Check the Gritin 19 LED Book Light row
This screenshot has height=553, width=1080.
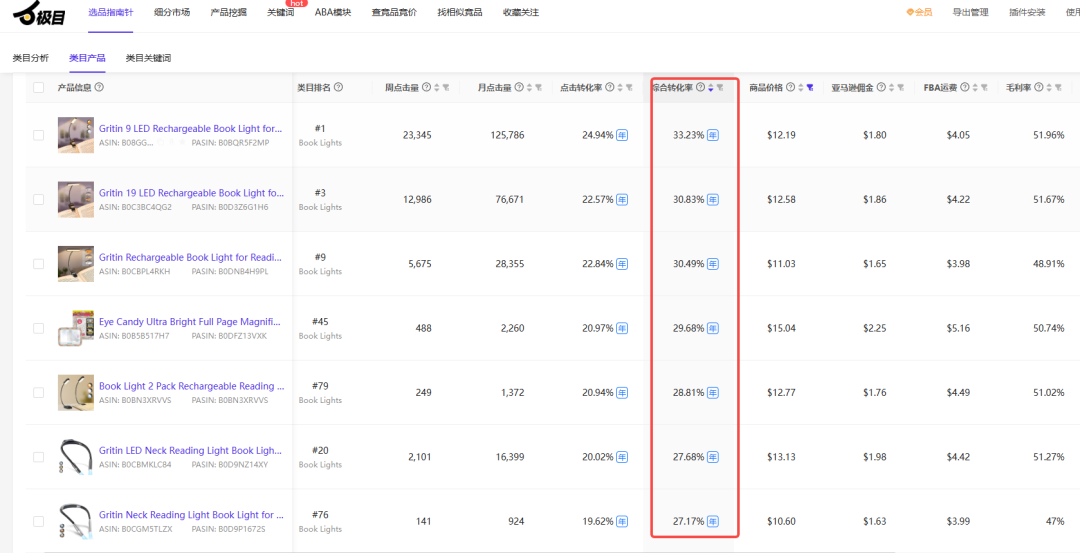pos(39,200)
